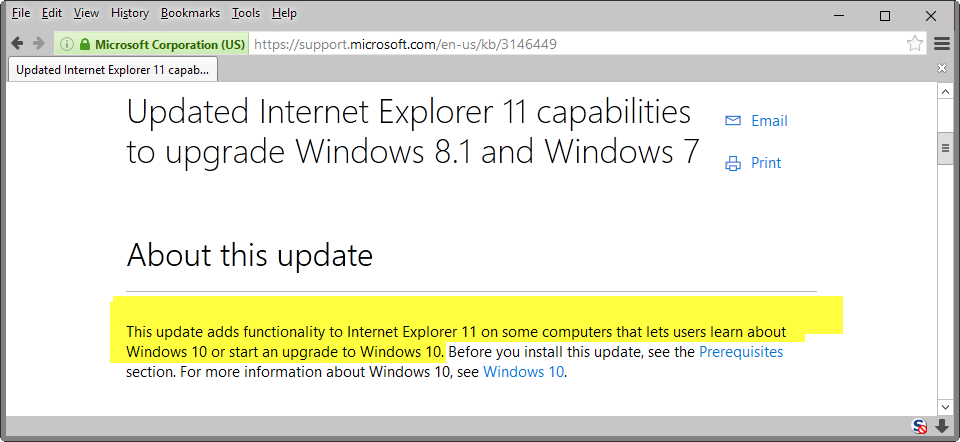Click the NoScript icon in status bar
960x442 pixels.
coord(920,426)
